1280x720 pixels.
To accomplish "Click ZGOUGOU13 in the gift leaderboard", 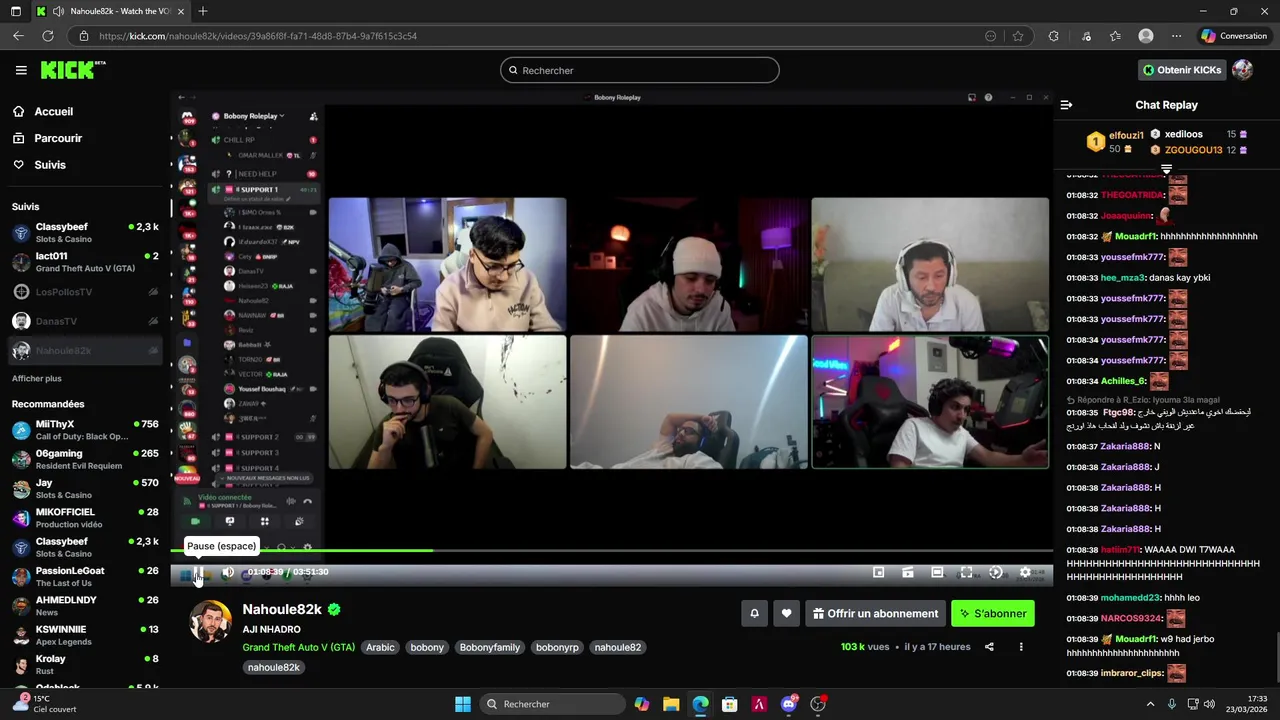I will tap(1193, 150).
